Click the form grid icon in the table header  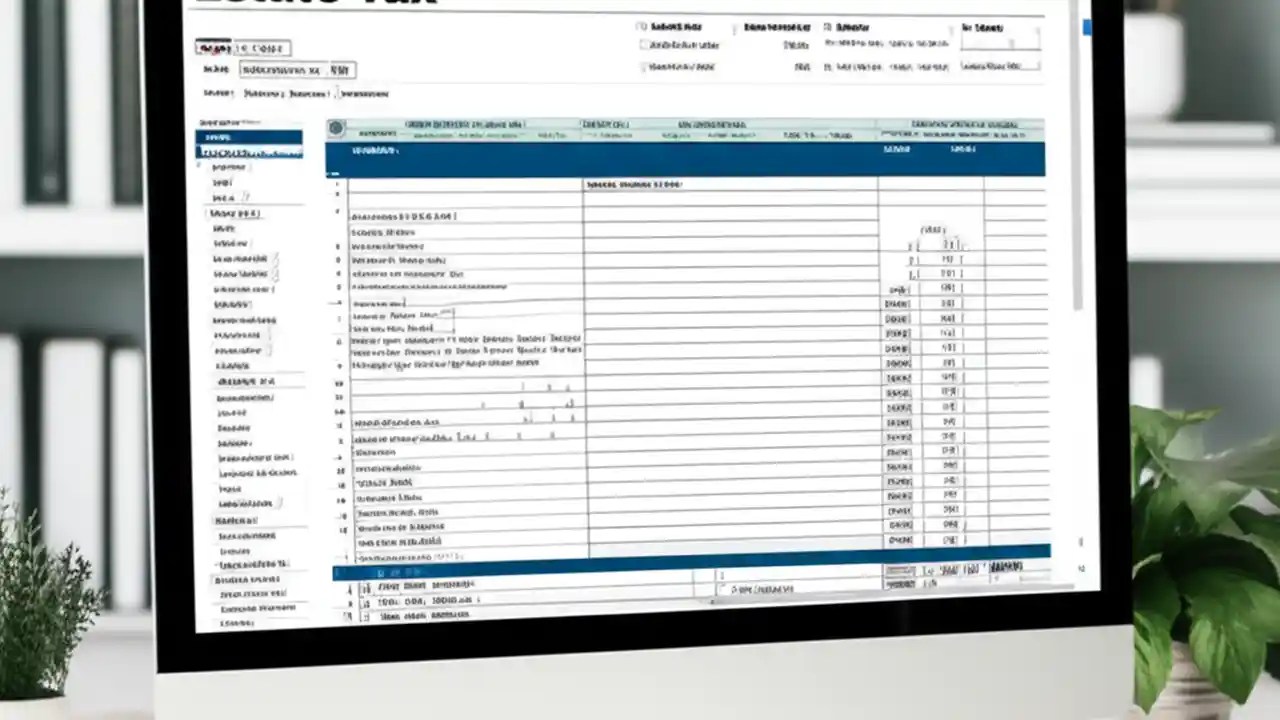336,127
